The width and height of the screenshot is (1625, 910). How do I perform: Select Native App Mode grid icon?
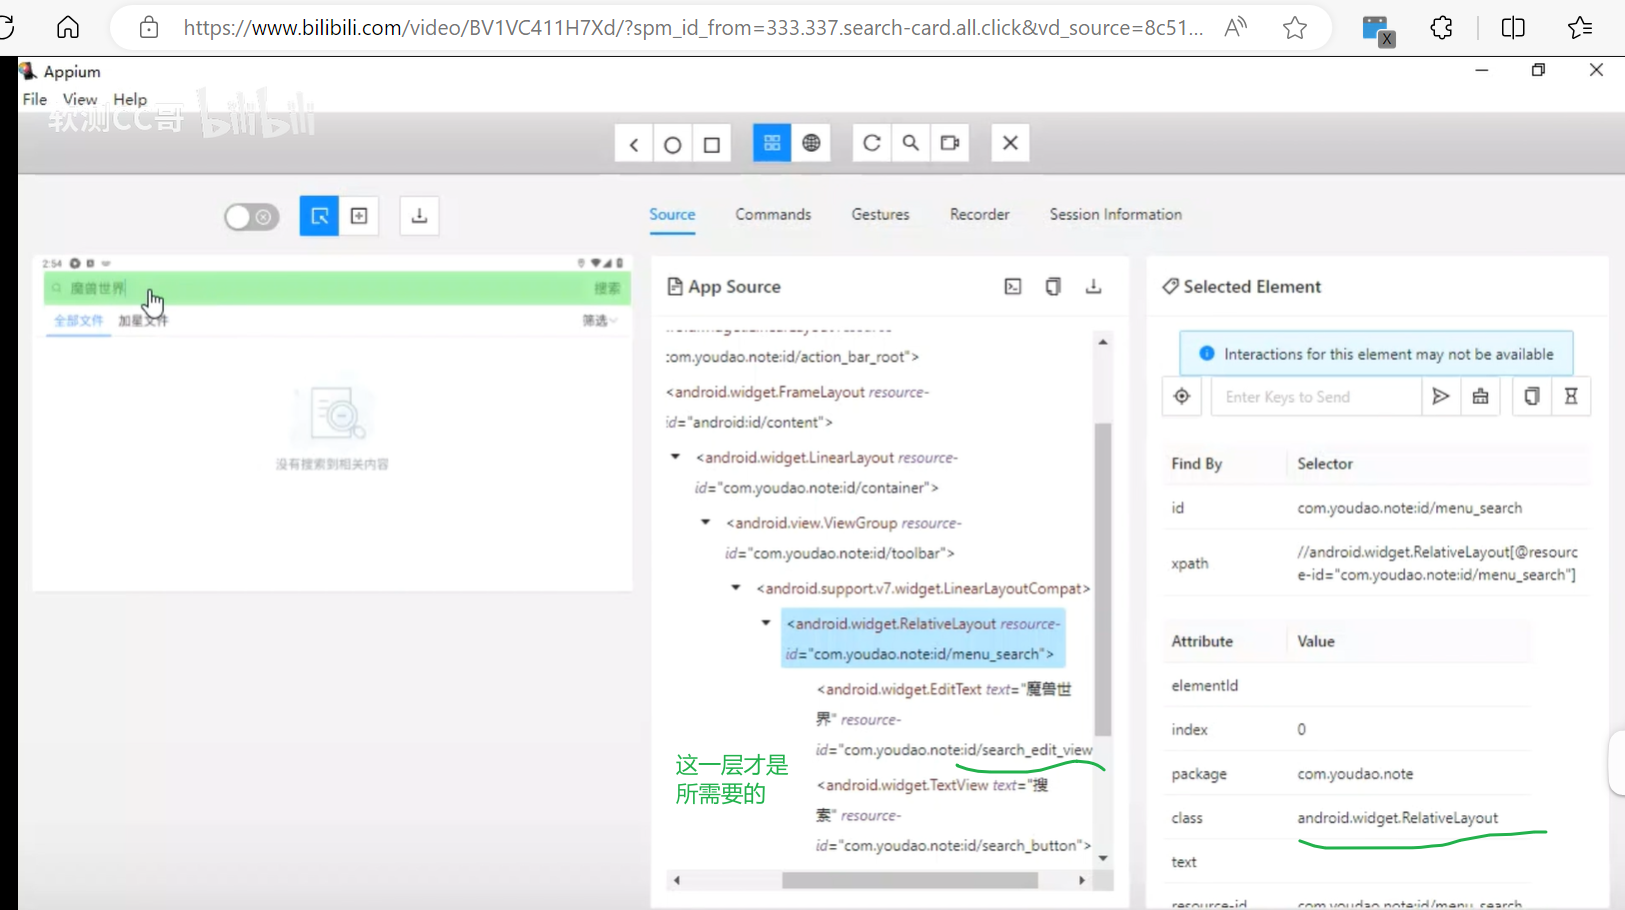click(772, 143)
